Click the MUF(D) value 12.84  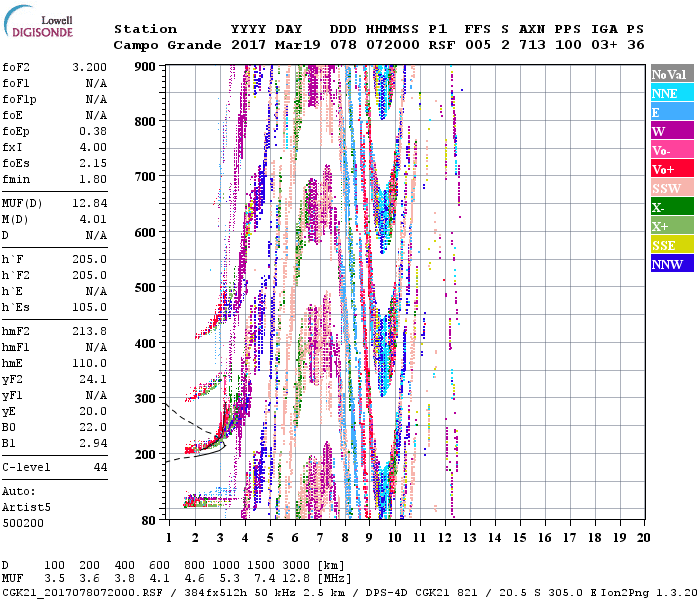[x=89, y=203]
